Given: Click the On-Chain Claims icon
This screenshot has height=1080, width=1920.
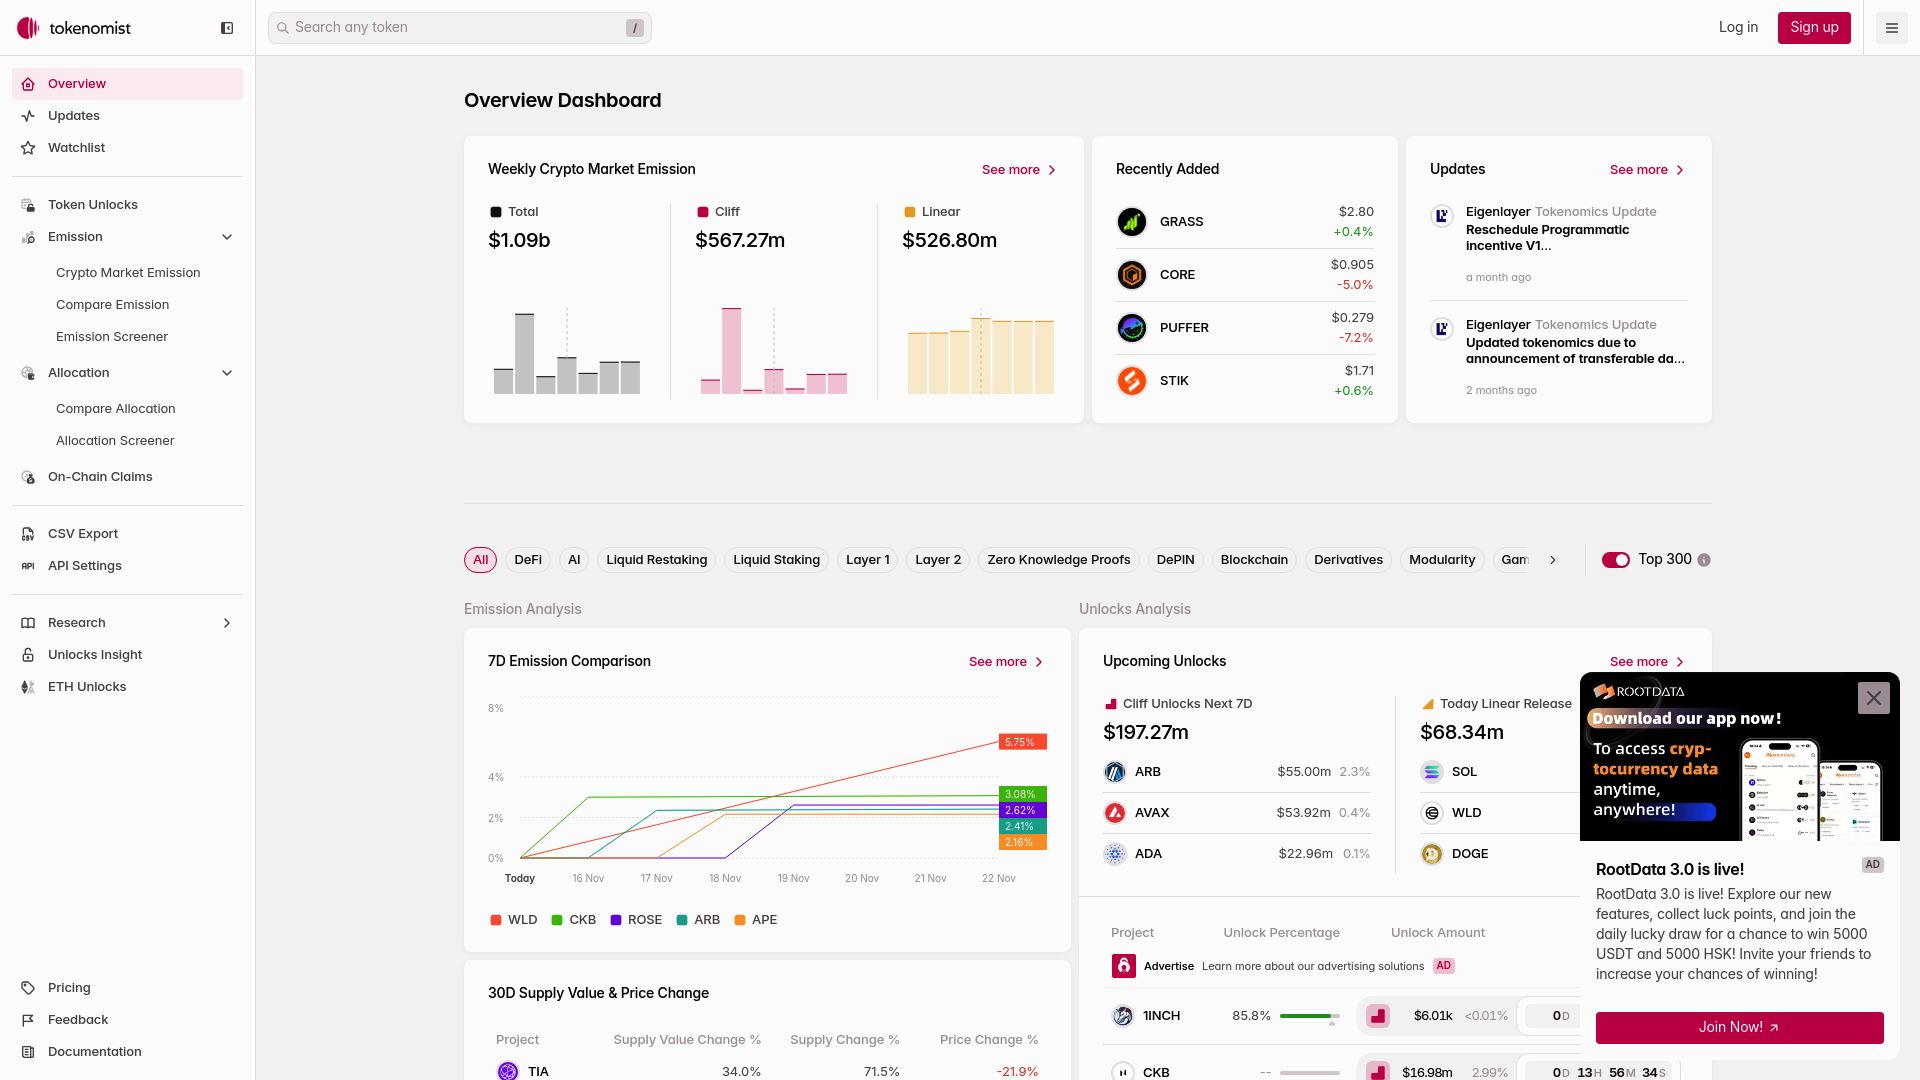Looking at the screenshot, I should (x=28, y=477).
